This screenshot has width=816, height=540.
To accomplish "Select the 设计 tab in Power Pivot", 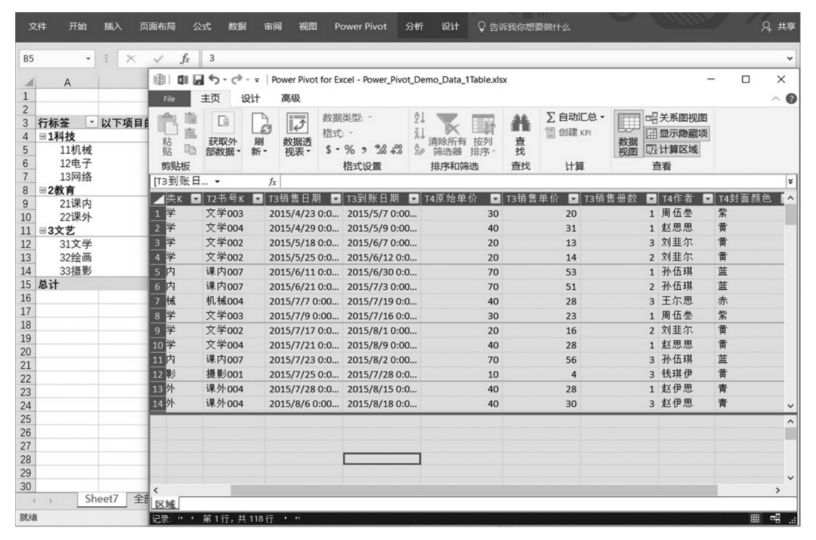I will [x=250, y=98].
